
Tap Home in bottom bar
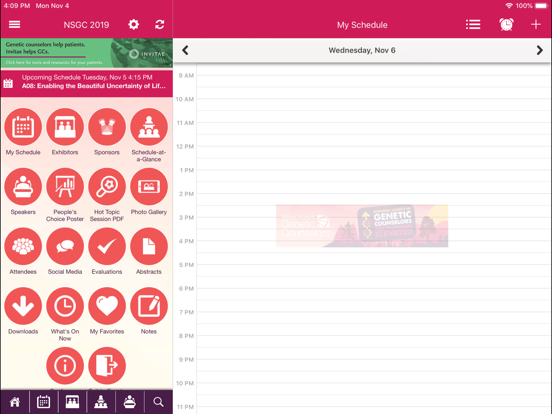(x=15, y=402)
